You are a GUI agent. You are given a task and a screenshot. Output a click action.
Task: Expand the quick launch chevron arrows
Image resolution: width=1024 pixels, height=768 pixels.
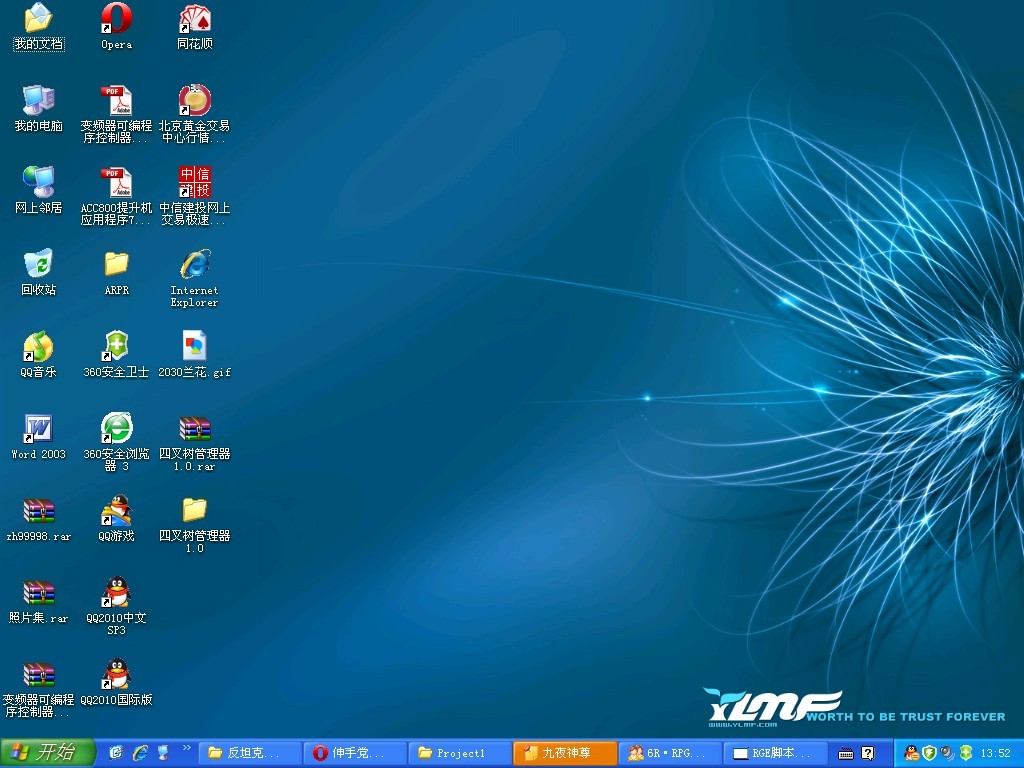[187, 748]
